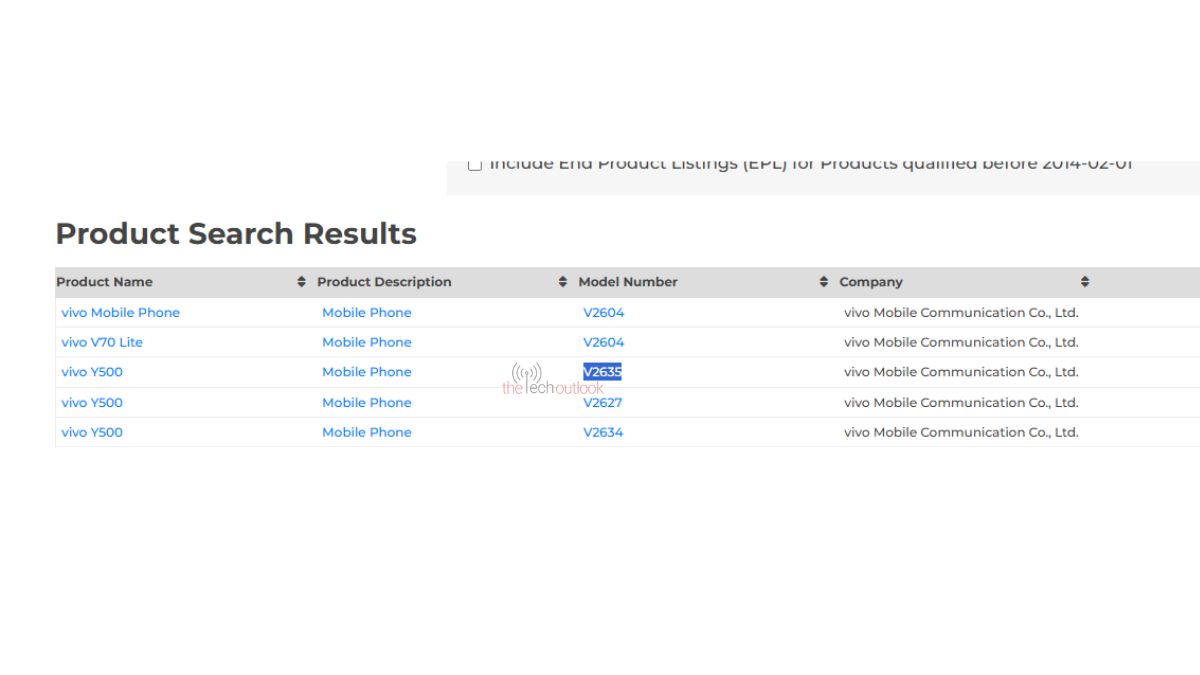Viewport: 1200px width, 675px height.
Task: Open model V2604 in vivo V70 Lite row
Action: point(604,342)
